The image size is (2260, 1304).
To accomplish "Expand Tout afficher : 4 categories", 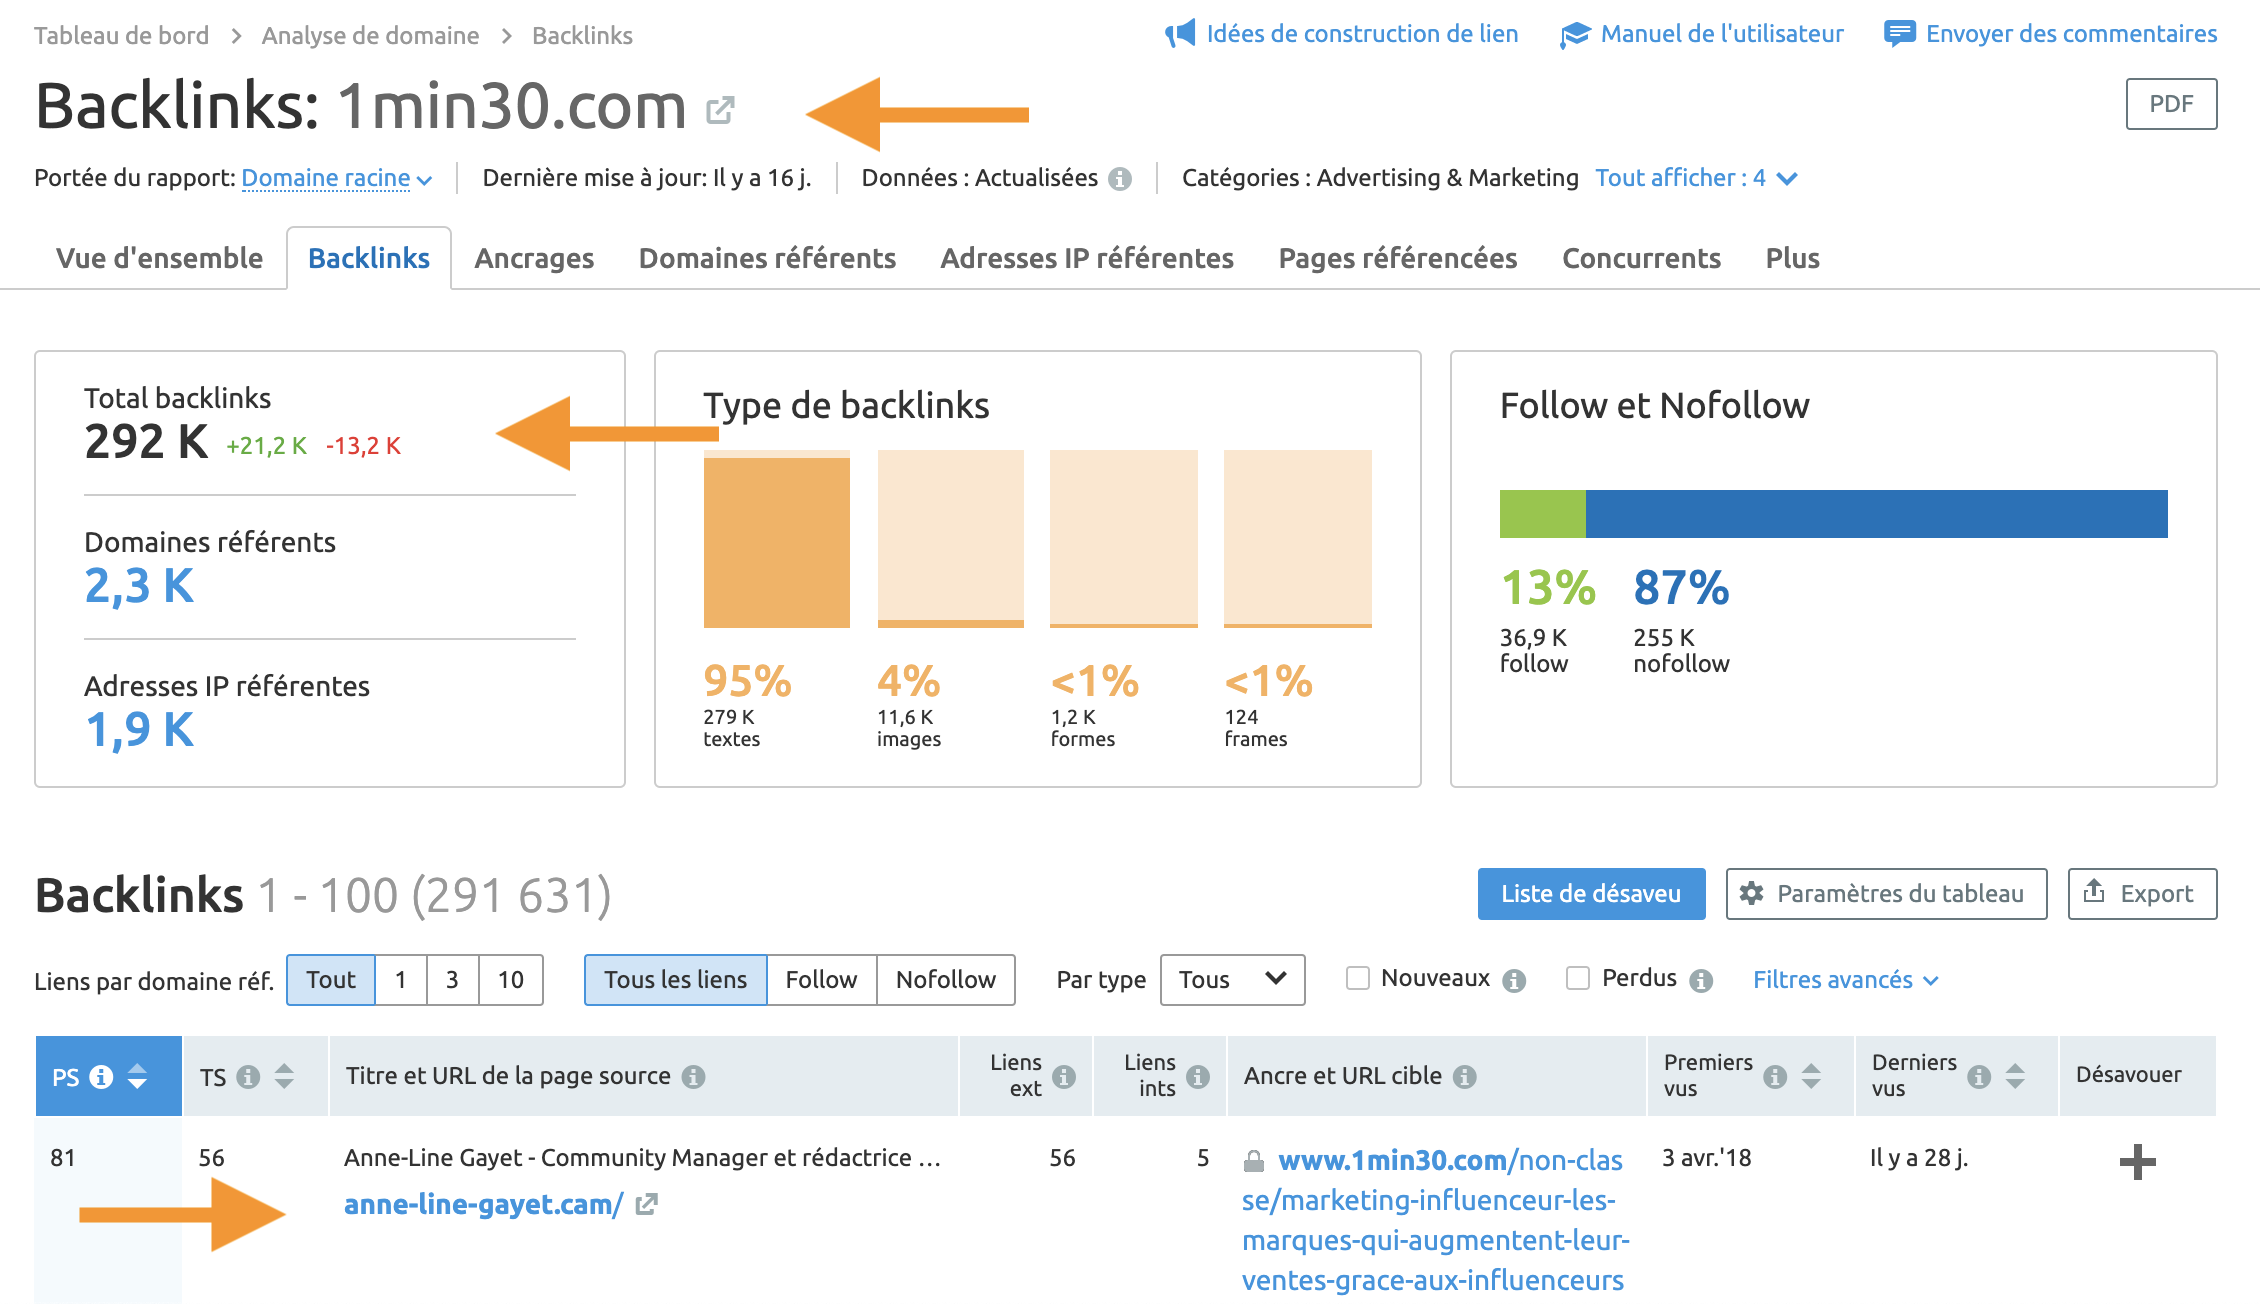I will [x=1696, y=178].
